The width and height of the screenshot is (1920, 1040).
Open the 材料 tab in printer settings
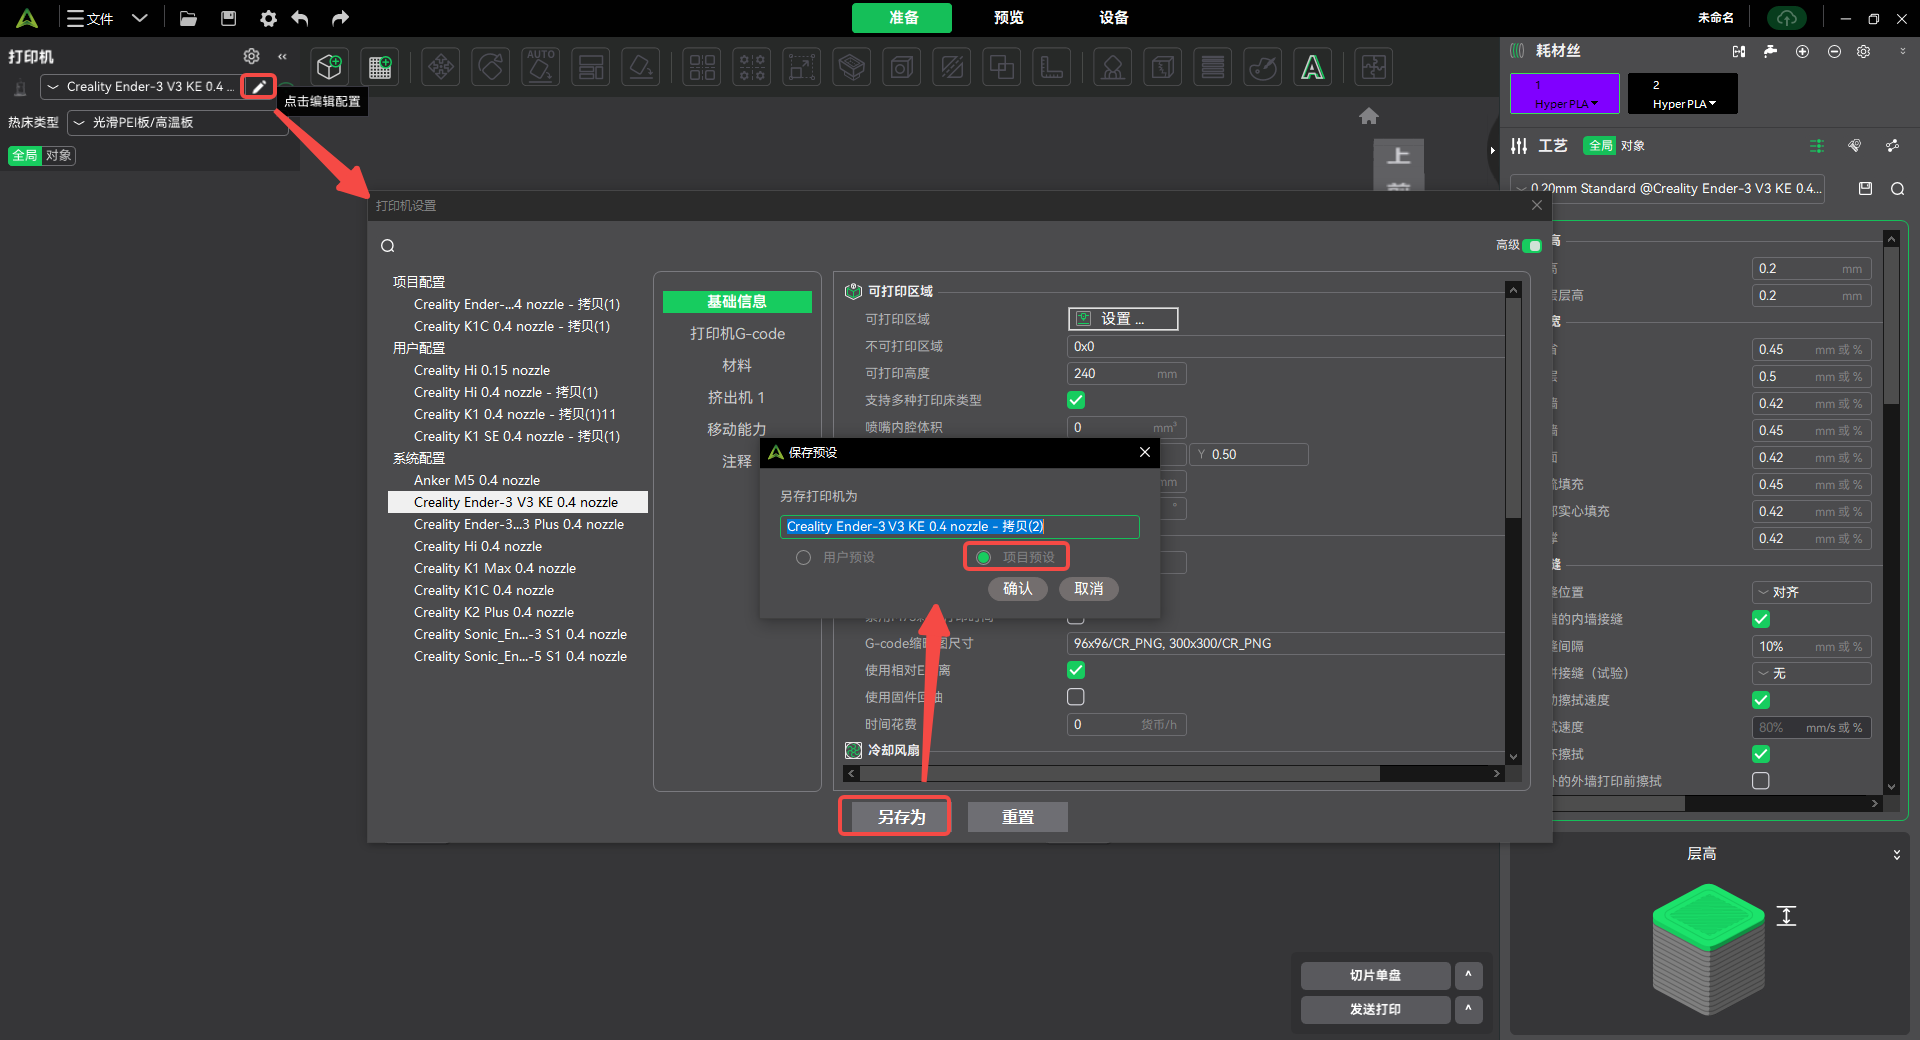737,366
